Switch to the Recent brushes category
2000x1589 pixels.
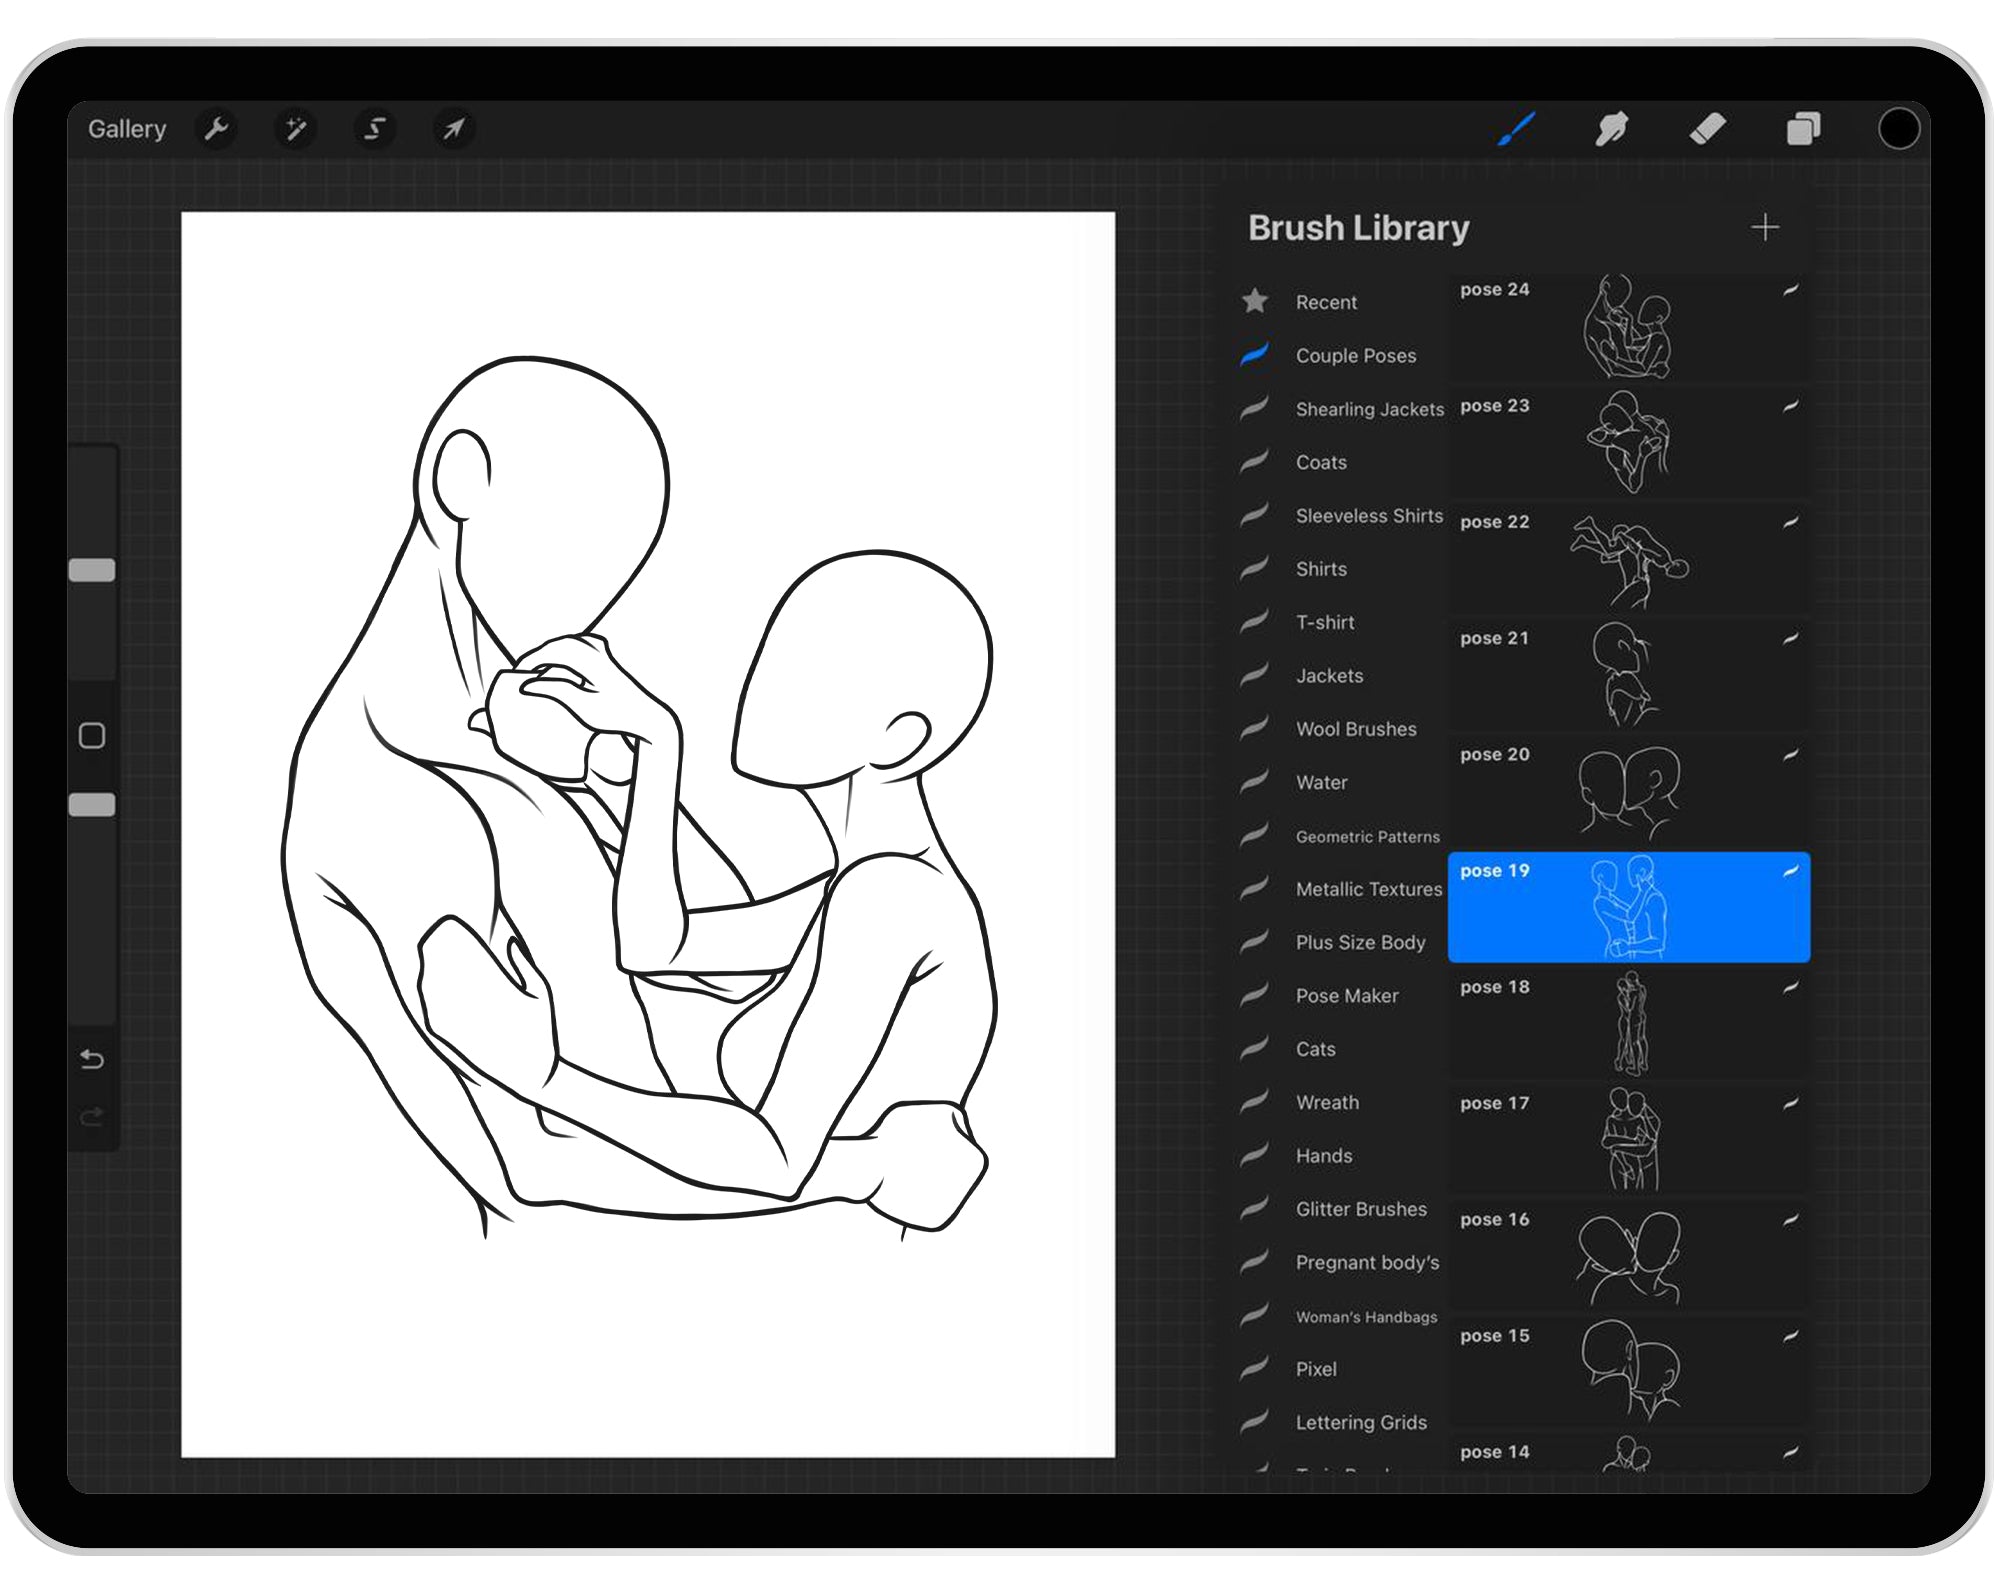pyautogui.click(x=1325, y=302)
